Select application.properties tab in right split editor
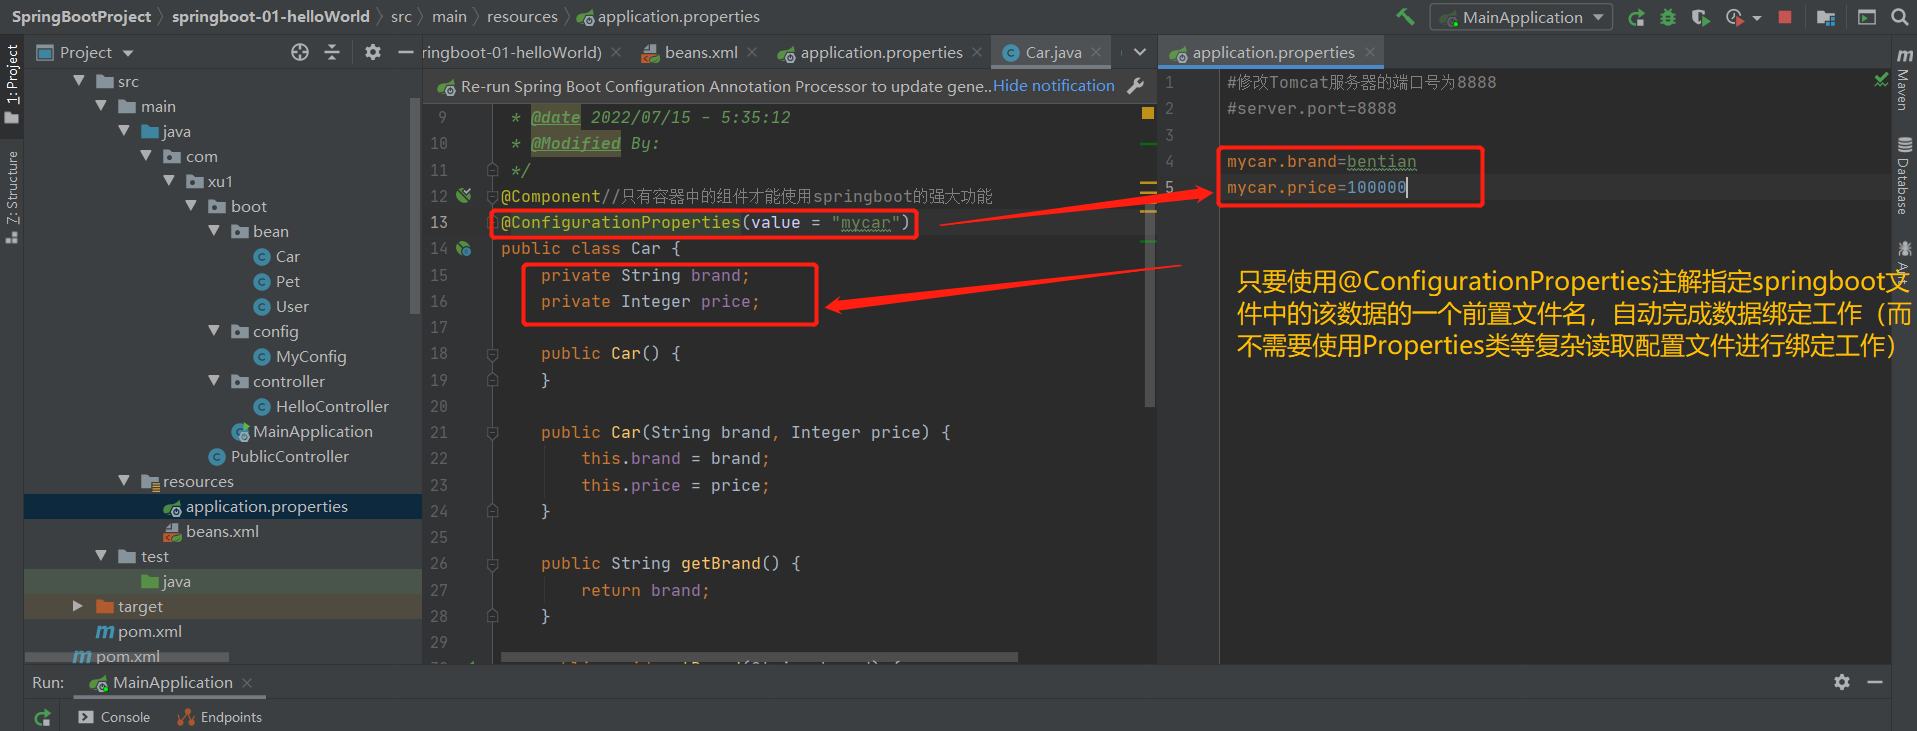Image resolution: width=1917 pixels, height=731 pixels. (x=1273, y=52)
